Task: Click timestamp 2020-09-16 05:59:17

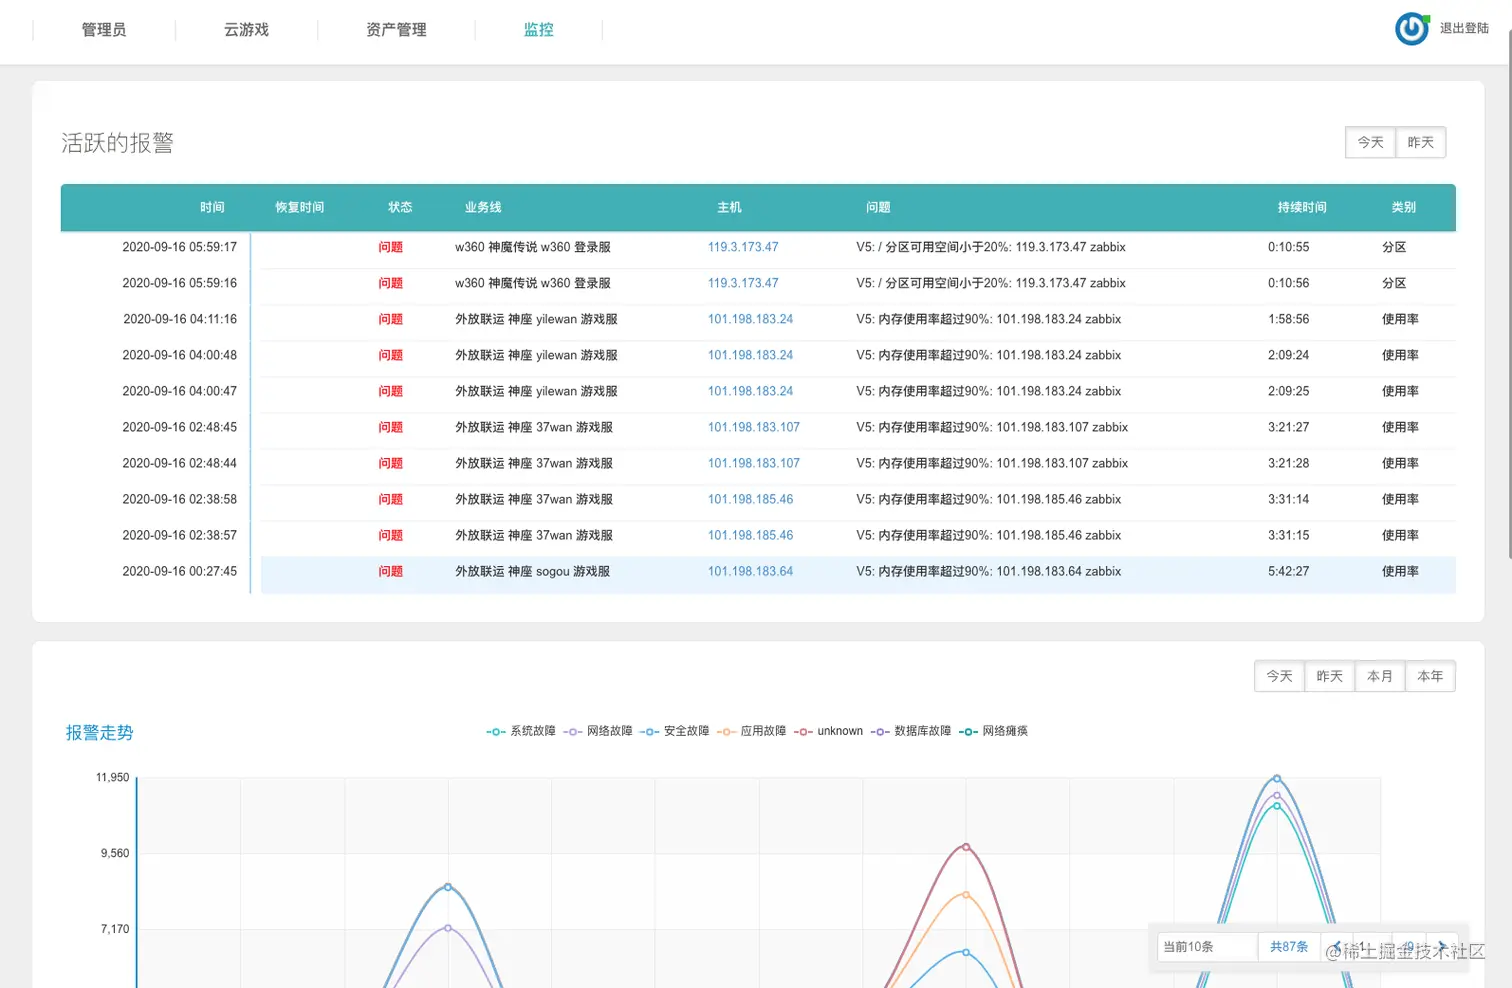Action: click(180, 247)
